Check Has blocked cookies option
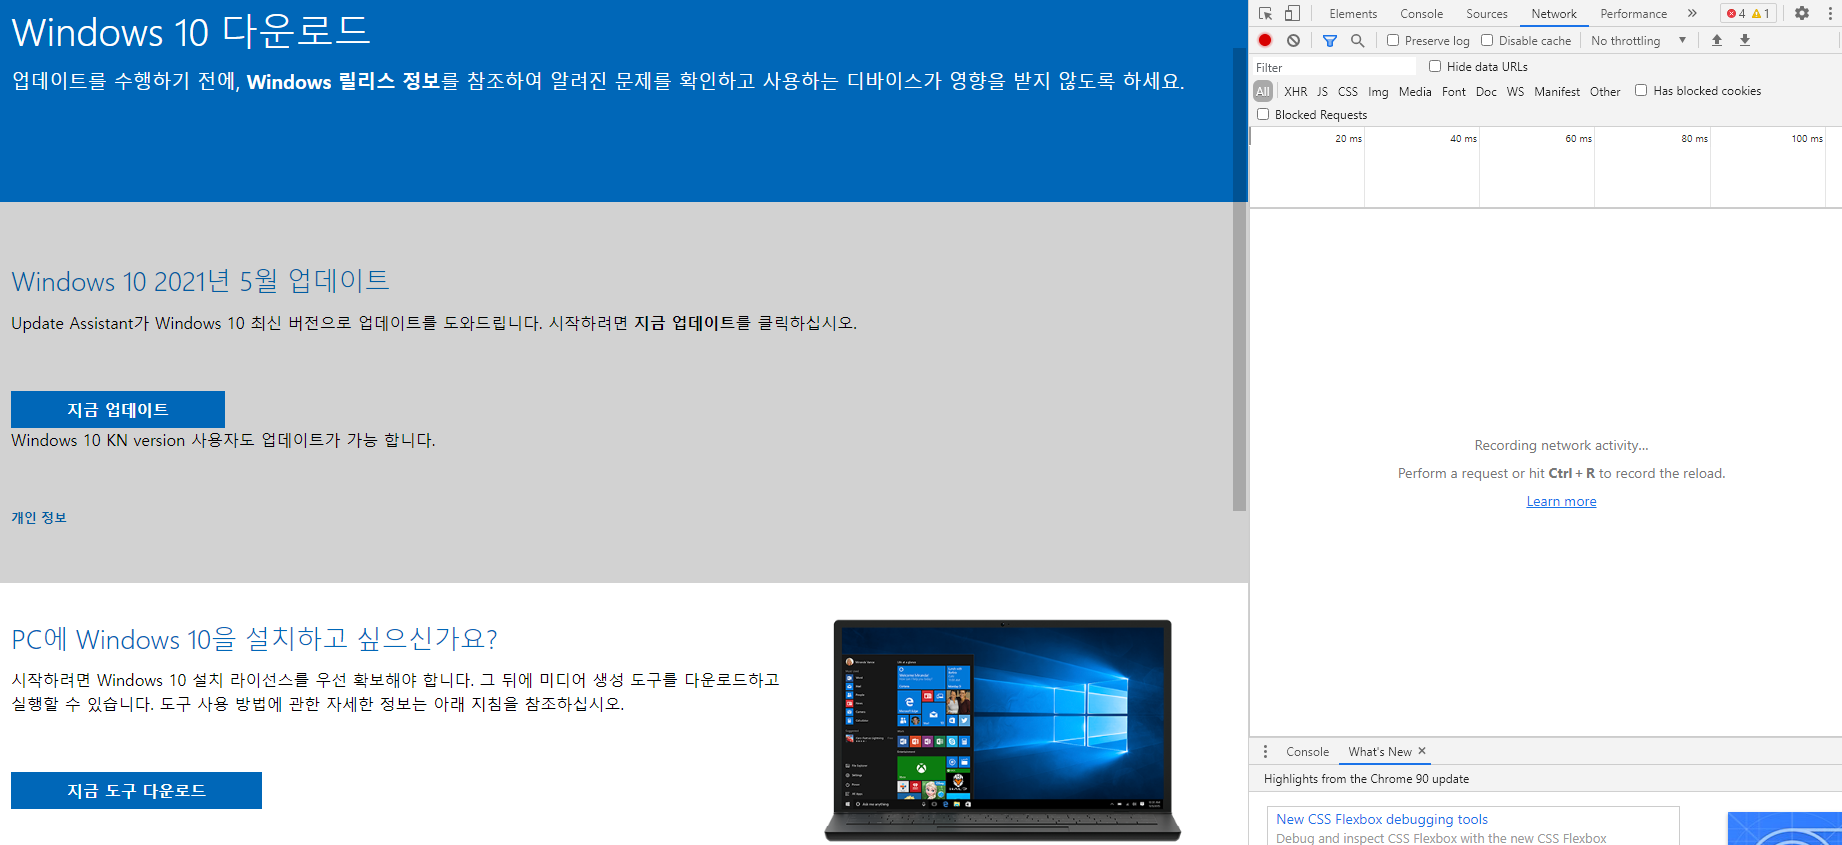Screen dimensions: 1842x845 point(1641,90)
